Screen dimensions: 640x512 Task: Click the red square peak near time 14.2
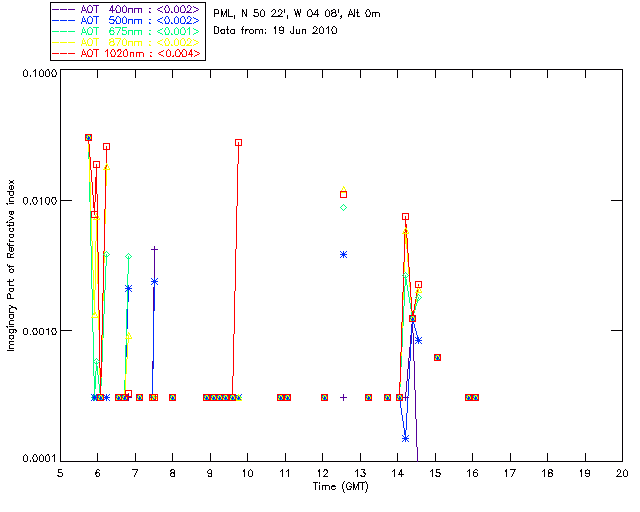point(405,217)
